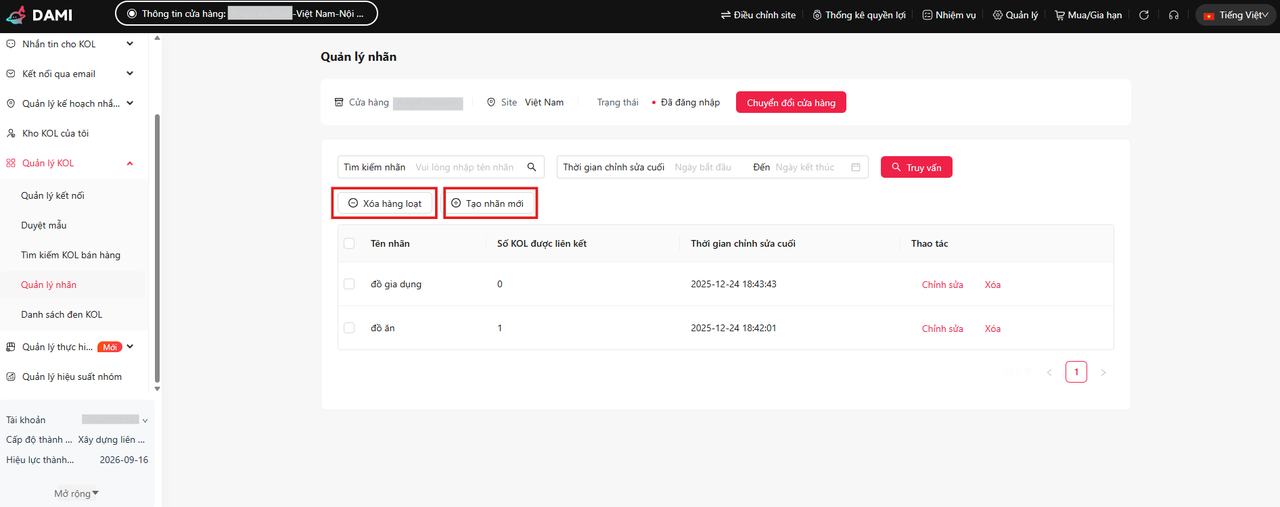
Task: Collapse the Quản lý KOL sidebar section
Action: (x=130, y=163)
